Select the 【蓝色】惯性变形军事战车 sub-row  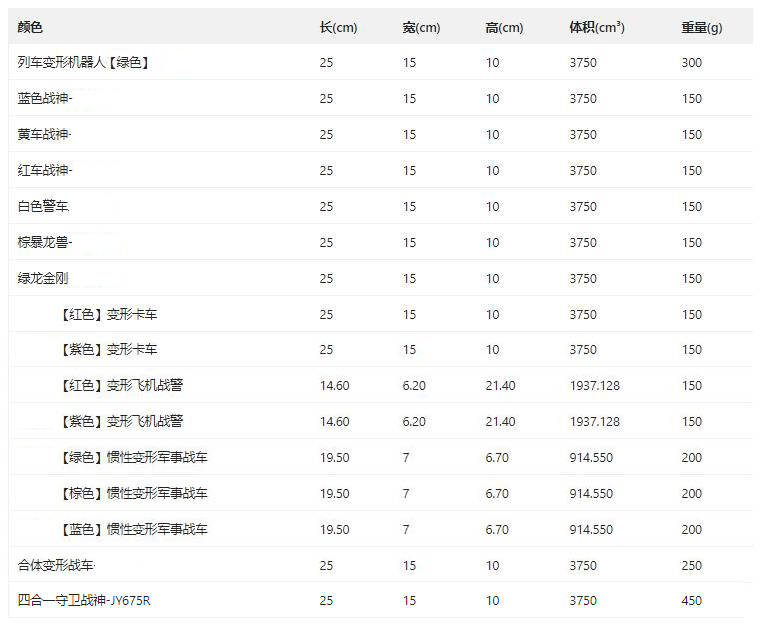click(134, 530)
